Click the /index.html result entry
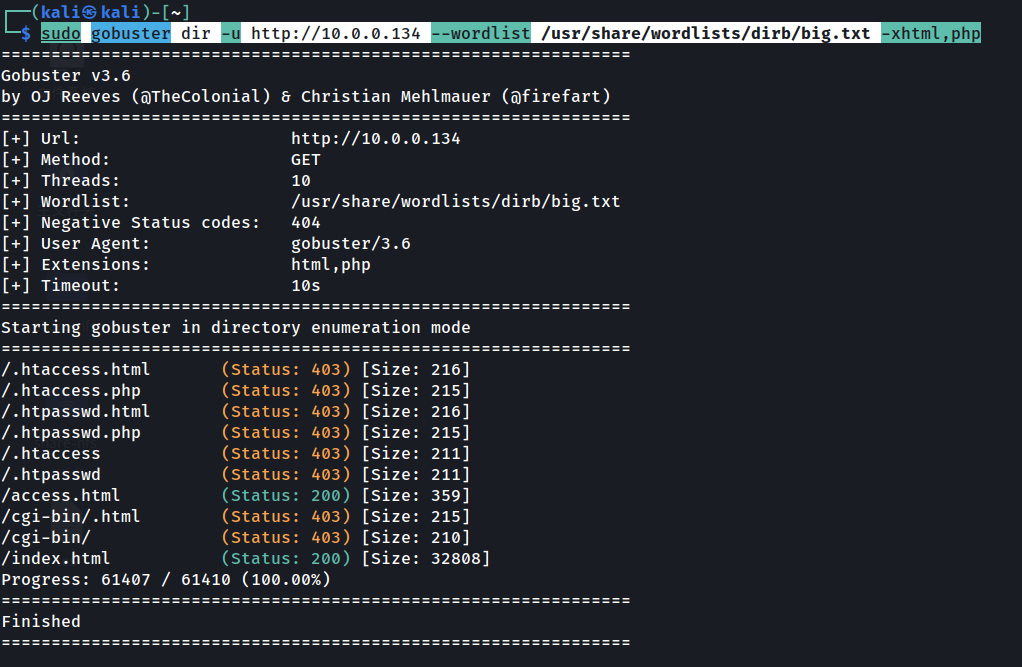Screen dimensions: 1022x667 [x=56, y=559]
